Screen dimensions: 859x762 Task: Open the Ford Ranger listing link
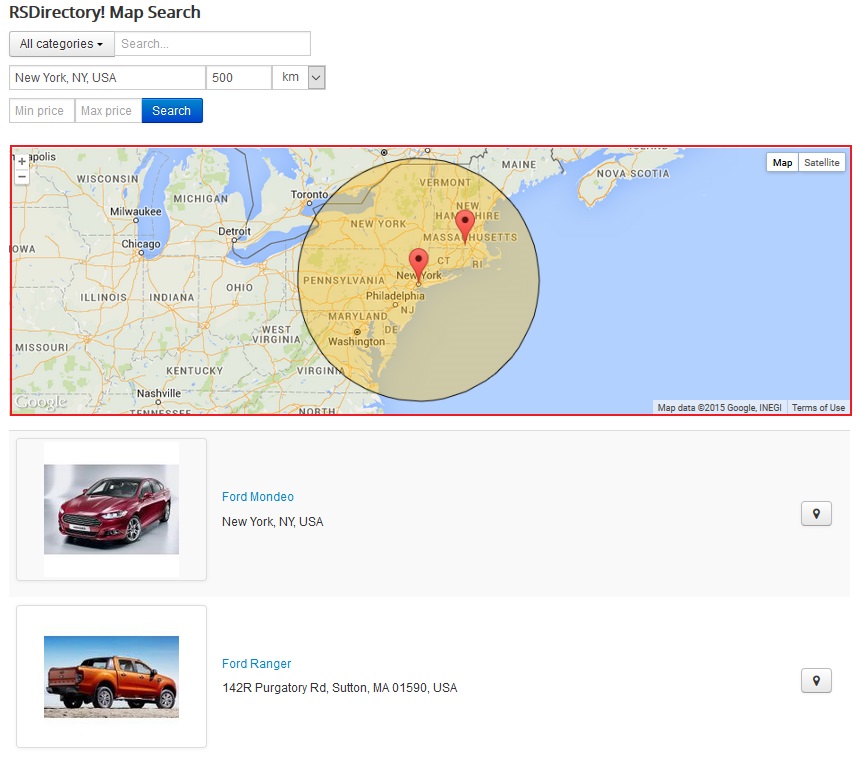pos(256,664)
